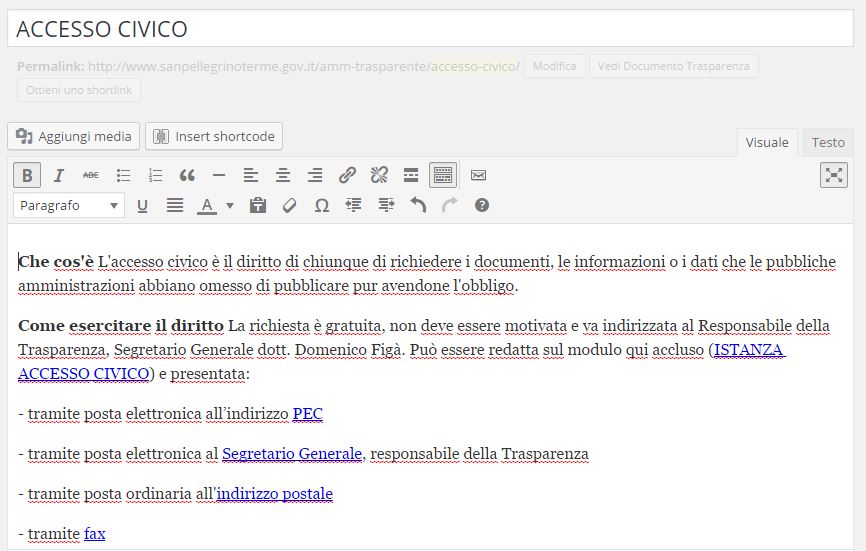
Task: Decrease paragraph indent
Action: (x=353, y=205)
